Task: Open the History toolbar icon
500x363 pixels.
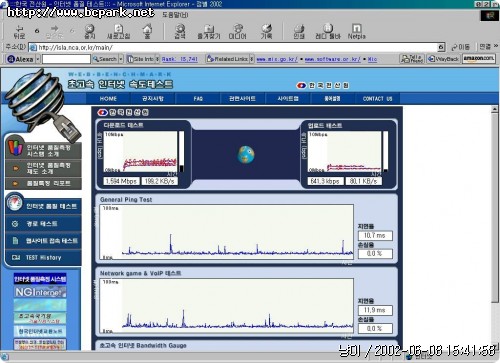Action: pyautogui.click(x=266, y=32)
